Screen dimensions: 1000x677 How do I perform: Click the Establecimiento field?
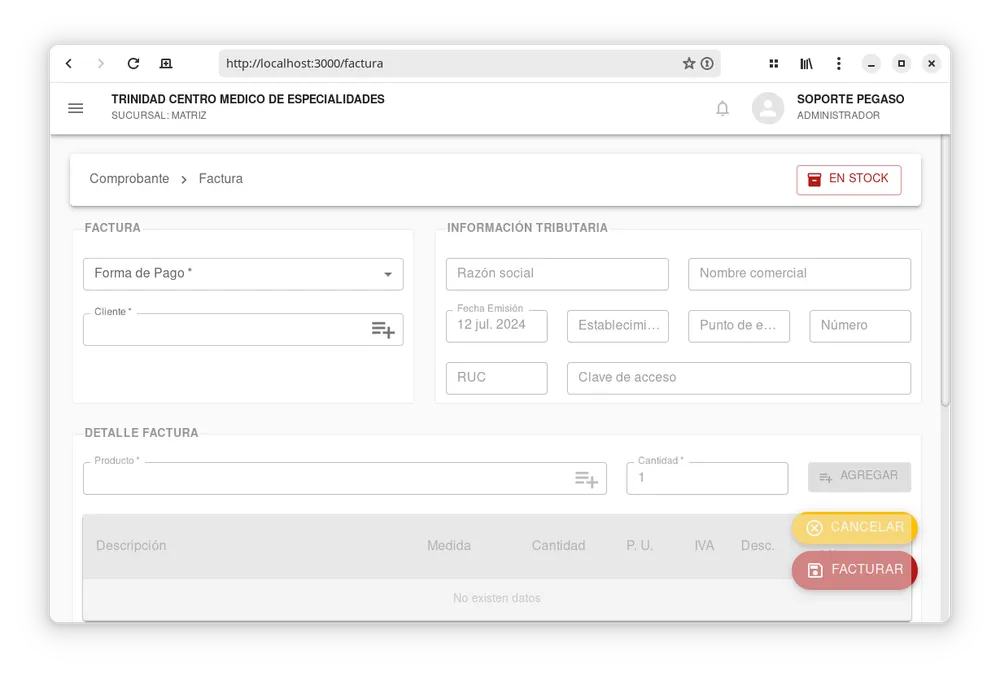click(x=618, y=326)
